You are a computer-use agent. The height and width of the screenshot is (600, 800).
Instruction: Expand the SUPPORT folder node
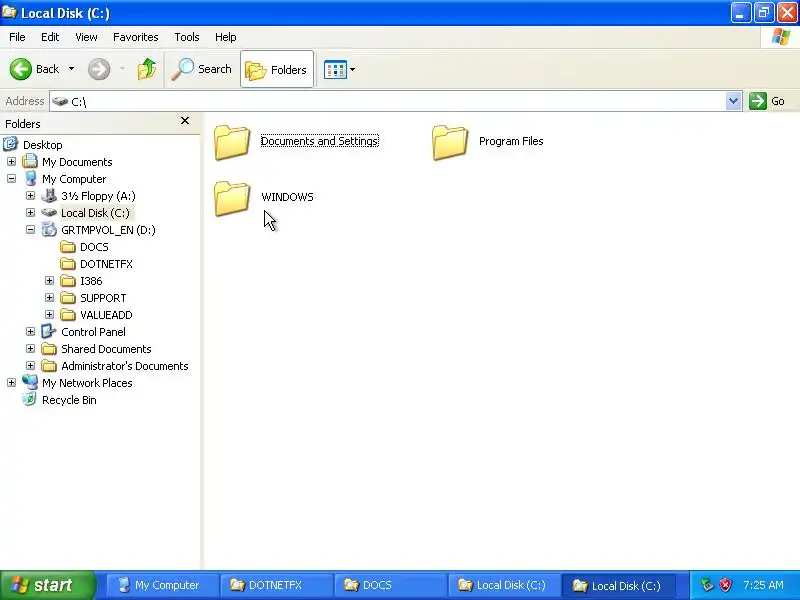pyautogui.click(x=49, y=297)
